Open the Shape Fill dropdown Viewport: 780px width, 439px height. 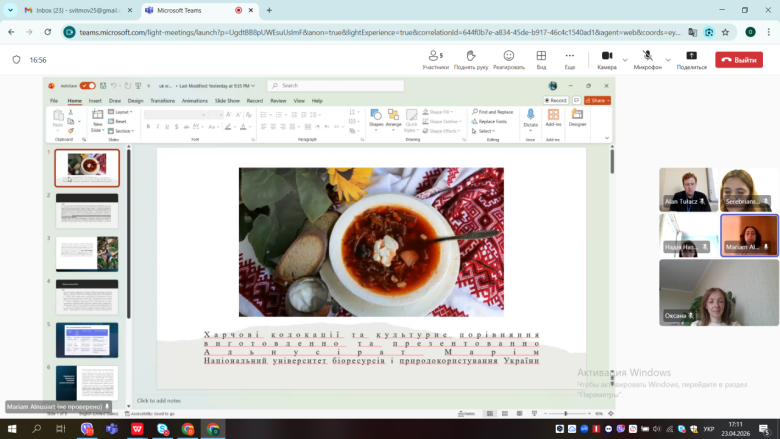[x=437, y=112]
